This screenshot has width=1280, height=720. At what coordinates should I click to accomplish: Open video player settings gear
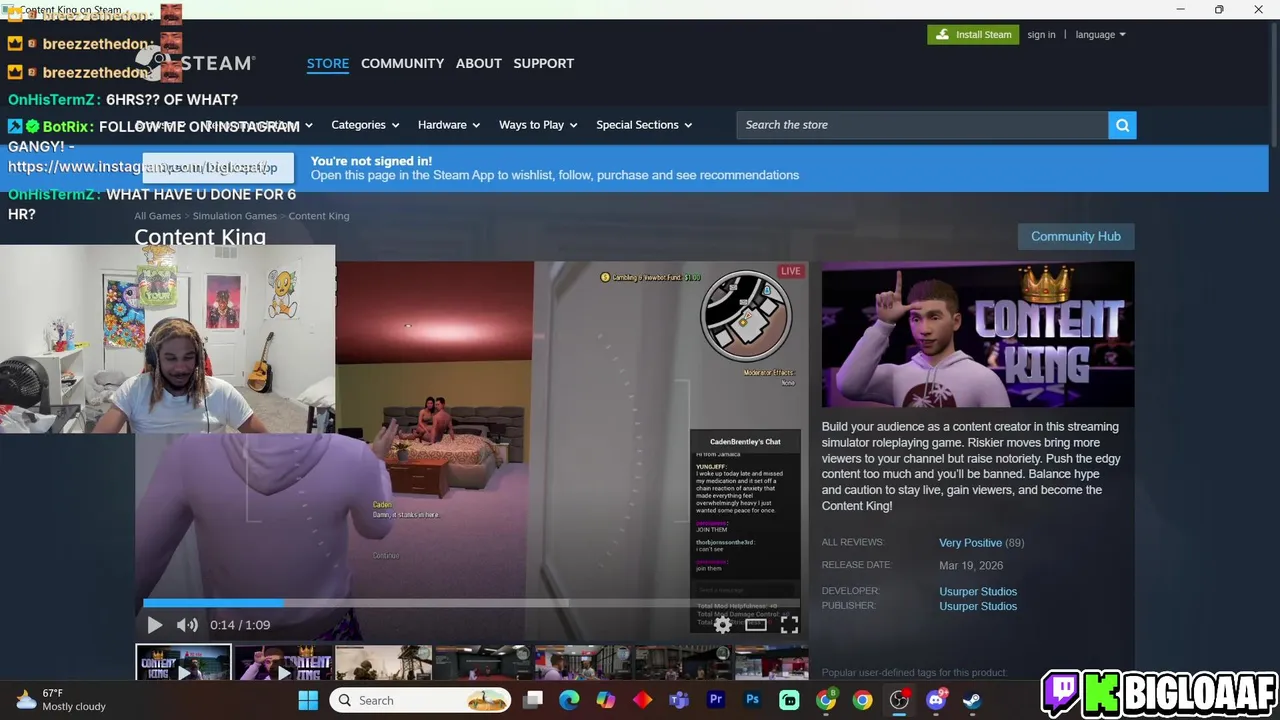tap(722, 625)
